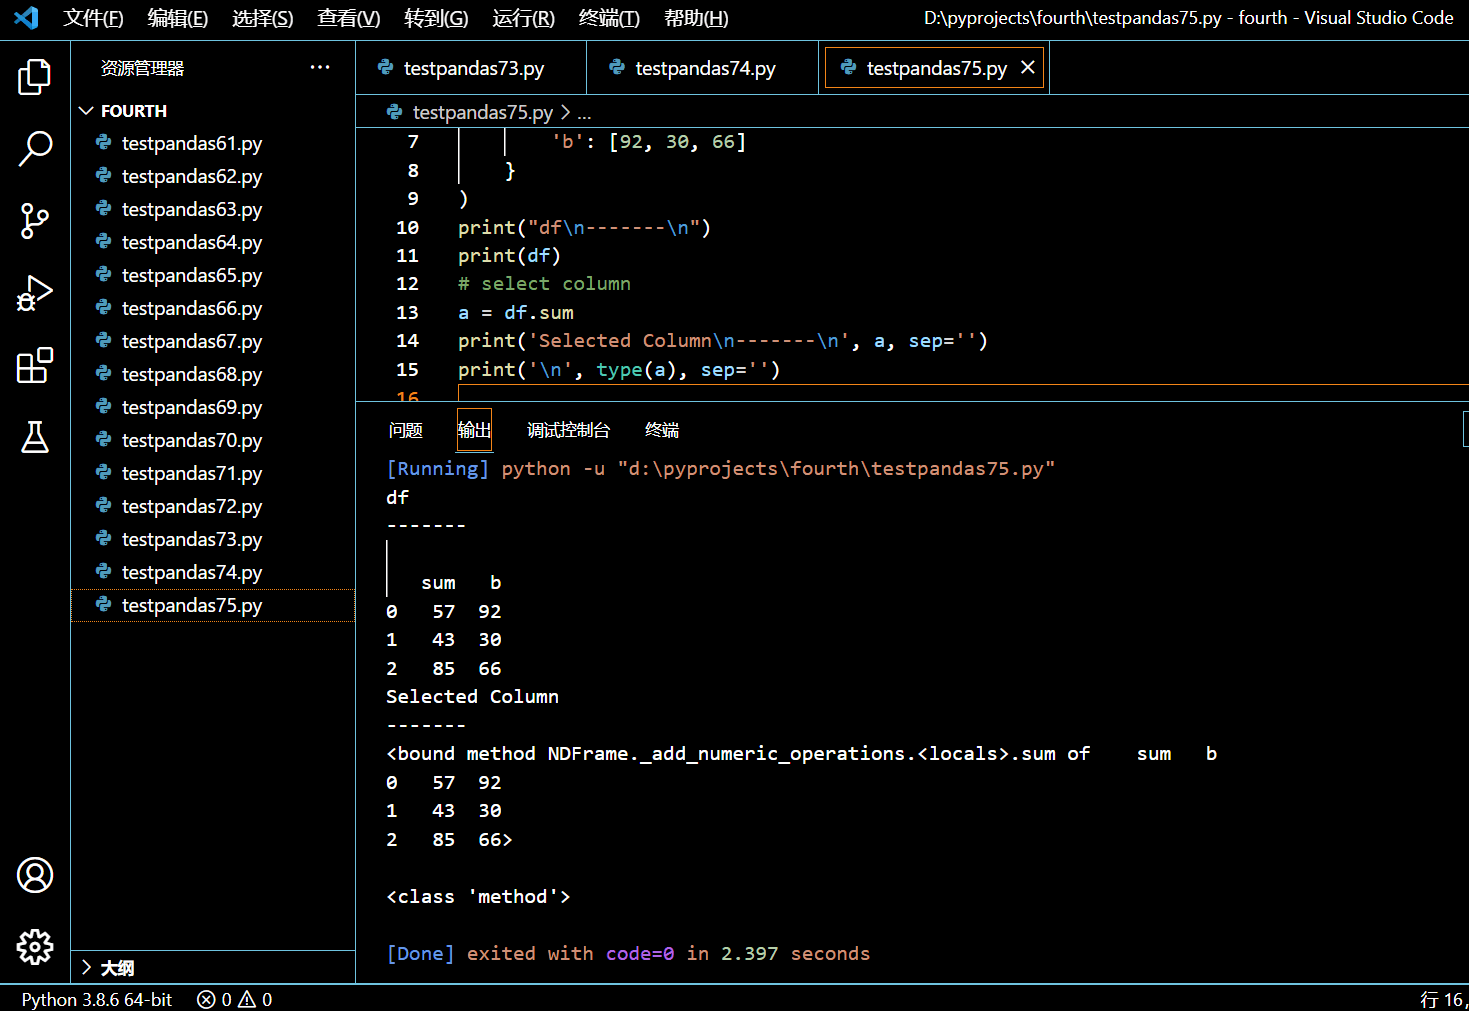Open the Run and Debug view icon
This screenshot has height=1011, width=1469.
(x=35, y=293)
